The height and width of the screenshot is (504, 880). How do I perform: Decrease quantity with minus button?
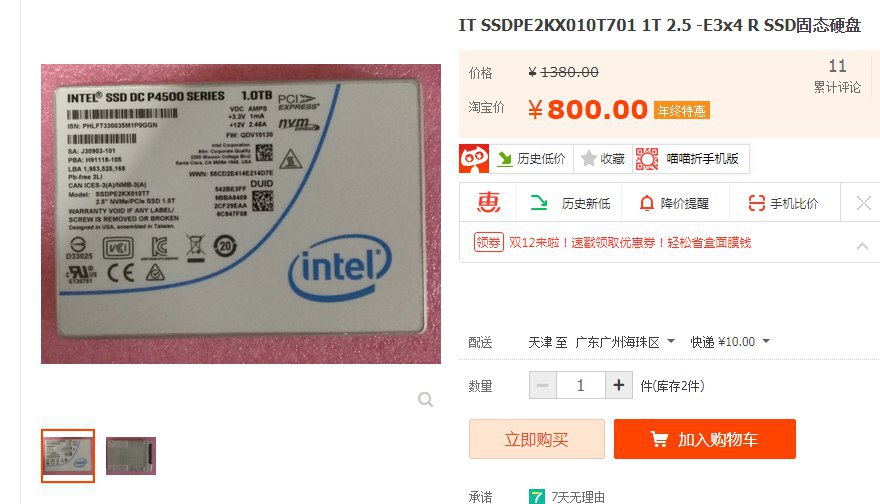pos(543,385)
